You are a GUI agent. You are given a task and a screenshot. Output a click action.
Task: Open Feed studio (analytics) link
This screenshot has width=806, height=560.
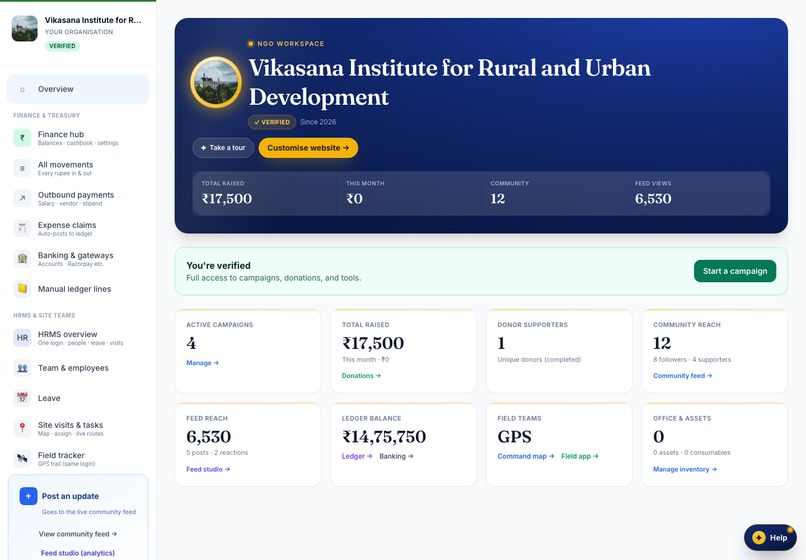78,553
